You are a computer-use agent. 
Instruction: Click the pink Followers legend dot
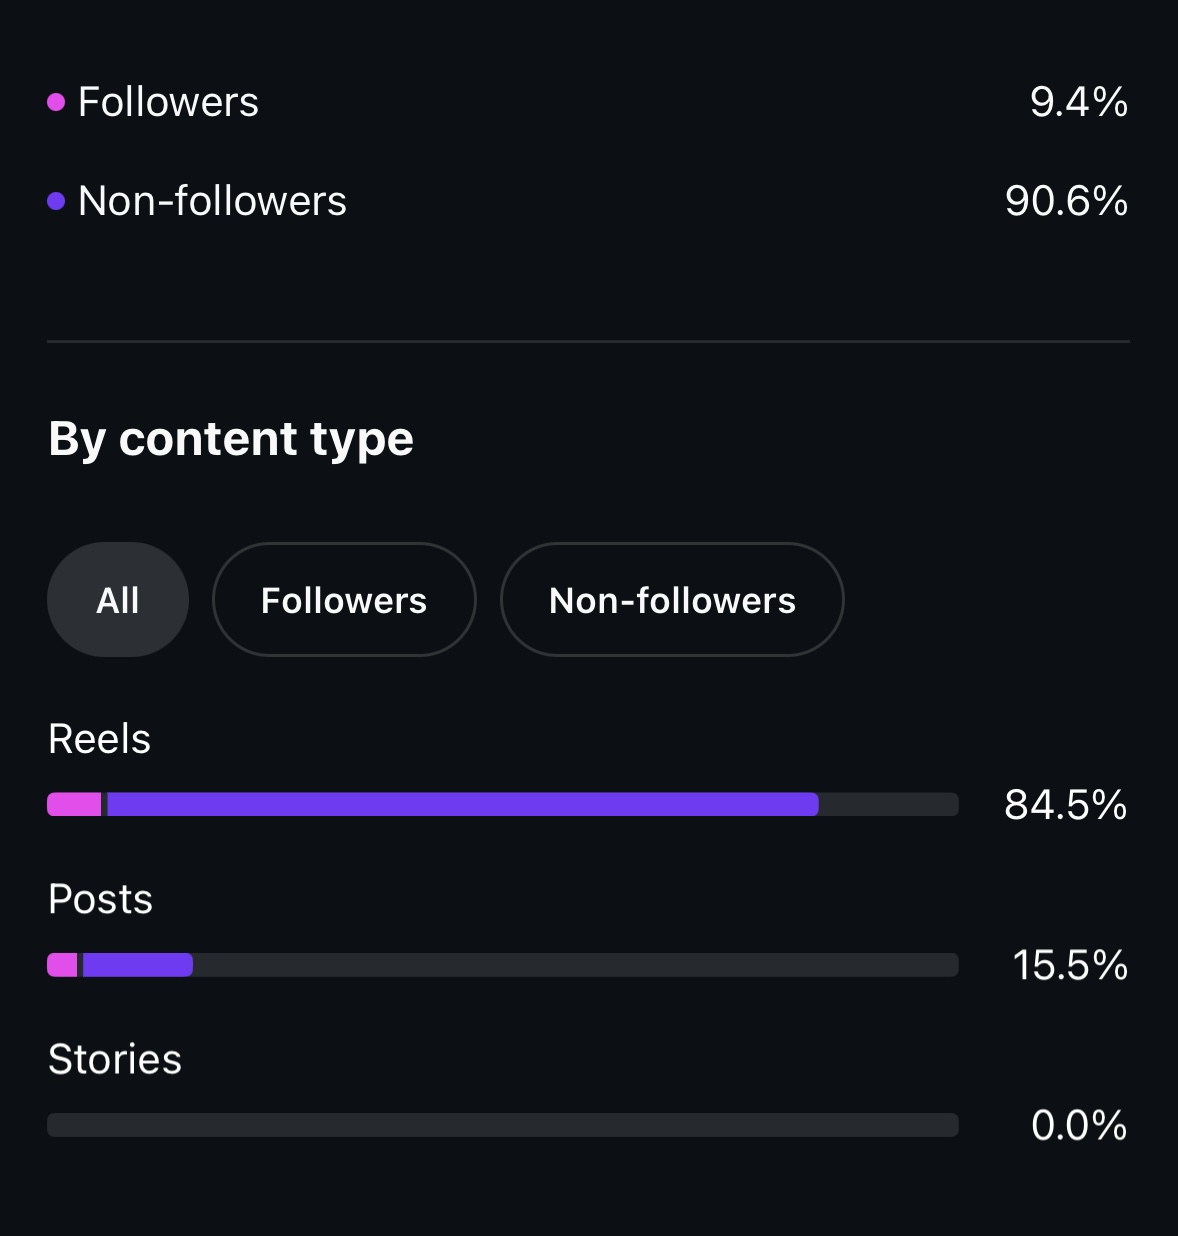pos(56,102)
